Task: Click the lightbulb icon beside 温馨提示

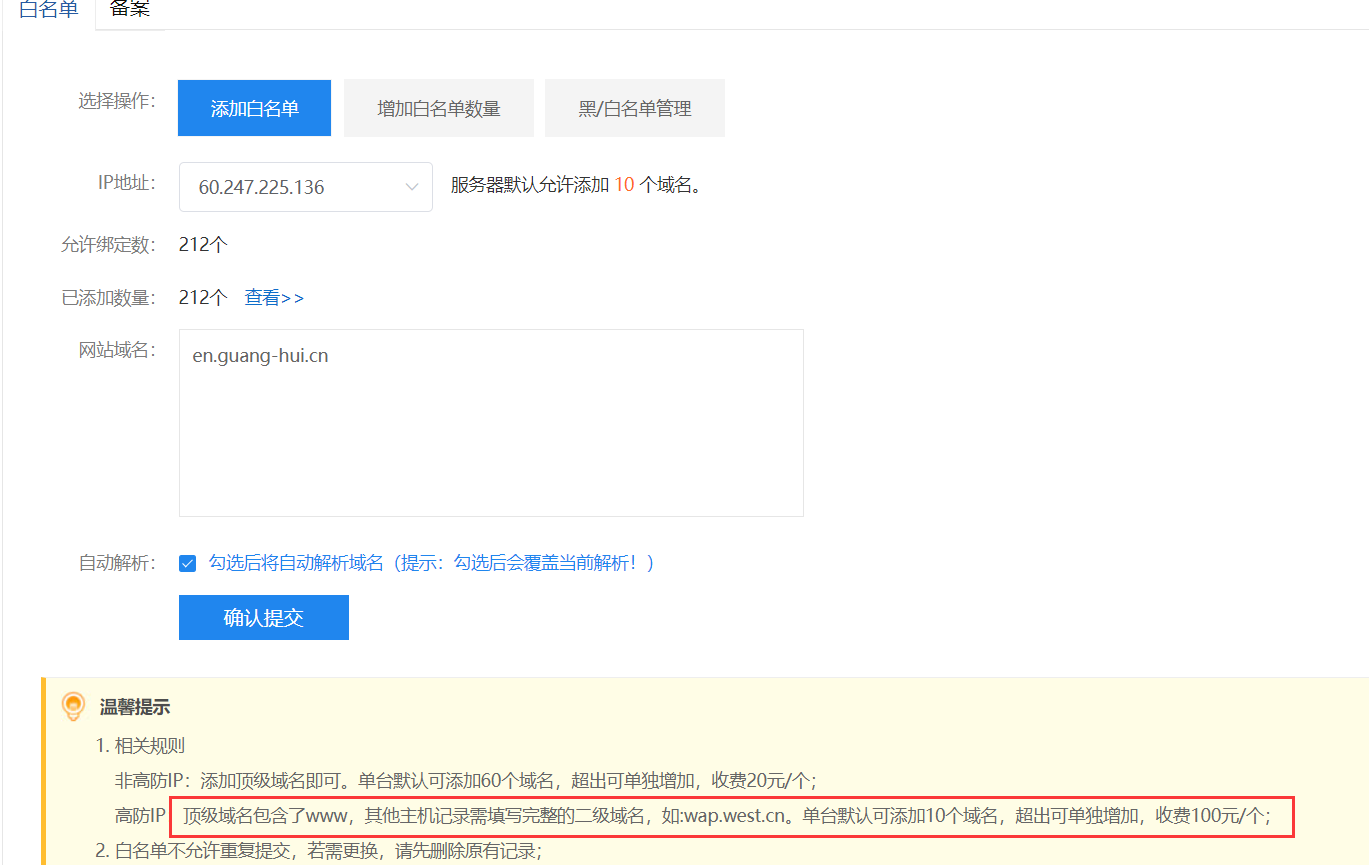Action: tap(73, 706)
